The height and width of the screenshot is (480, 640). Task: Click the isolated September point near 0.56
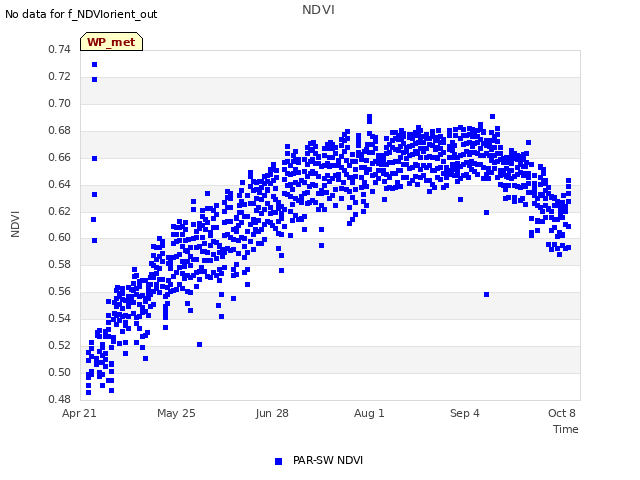point(486,294)
